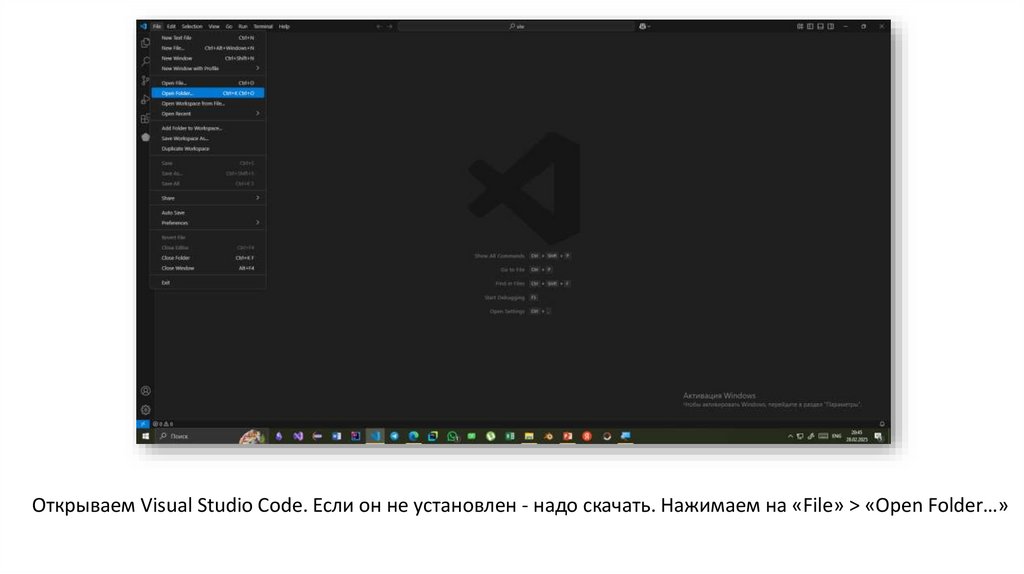
Task: Choose Close Folder from the File menu
Action: 208,258
